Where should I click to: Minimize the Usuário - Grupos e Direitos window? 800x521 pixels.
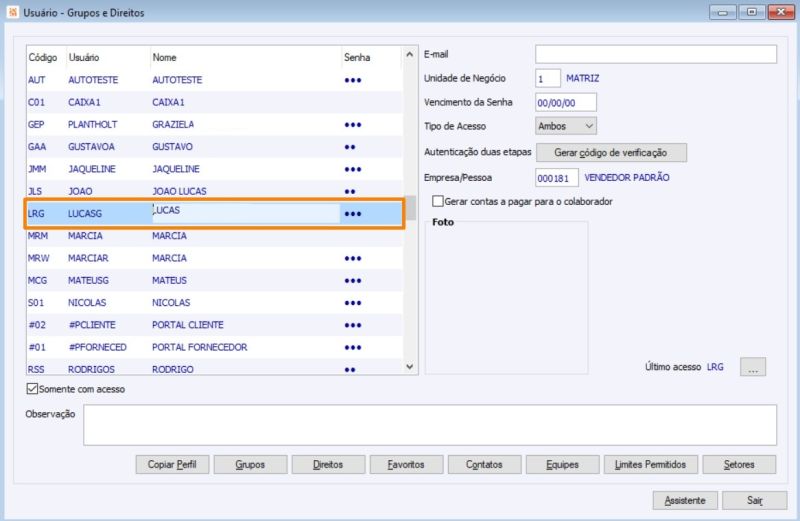click(722, 12)
